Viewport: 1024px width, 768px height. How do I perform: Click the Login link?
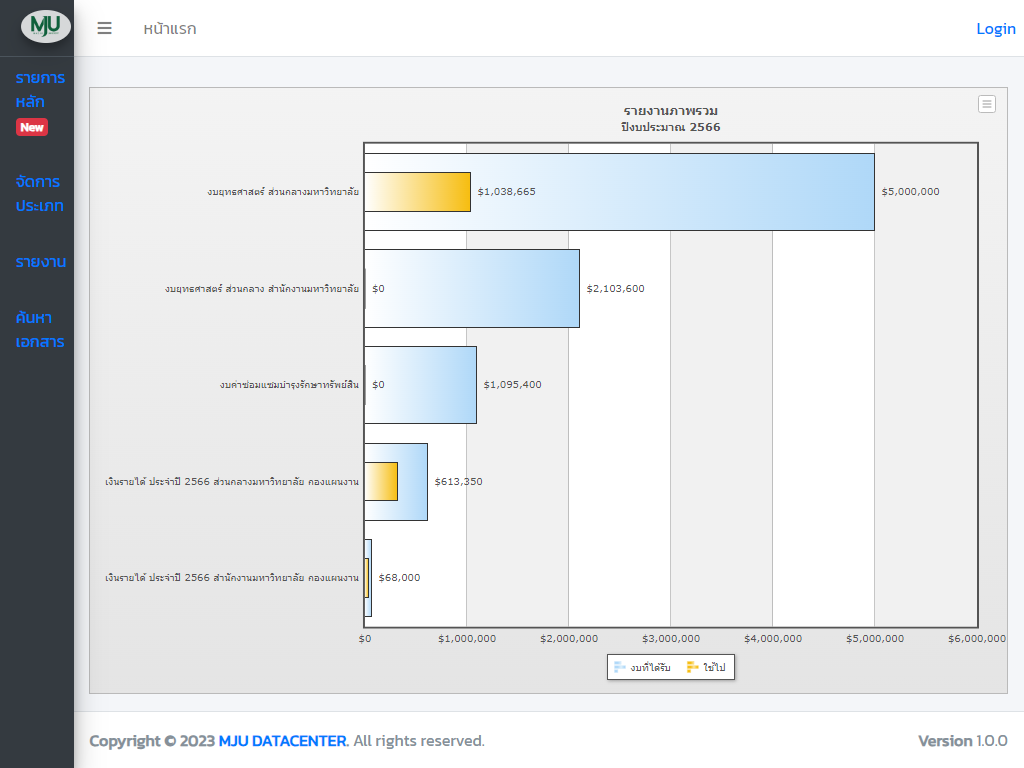click(x=995, y=28)
